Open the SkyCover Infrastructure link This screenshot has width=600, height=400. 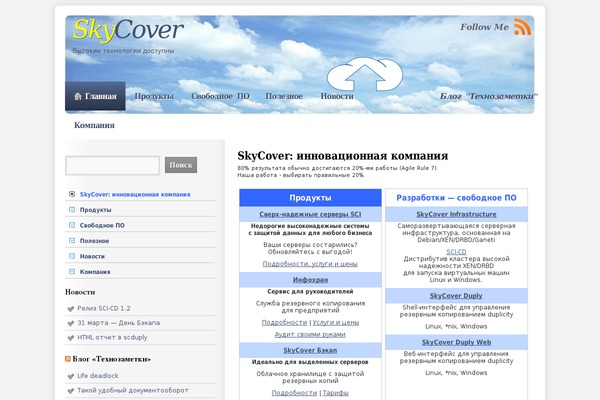456,214
